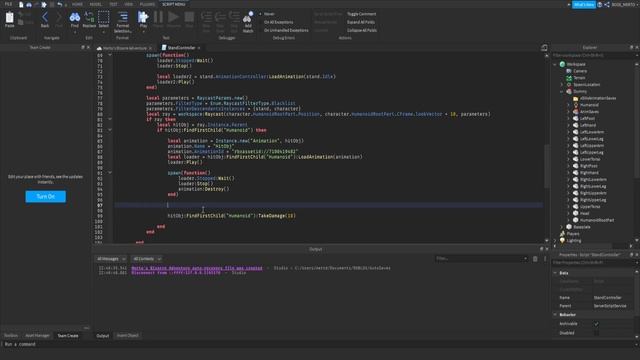Screen dimensions: 640x360
Task: Close the StandController script tab
Action: pos(199,48)
